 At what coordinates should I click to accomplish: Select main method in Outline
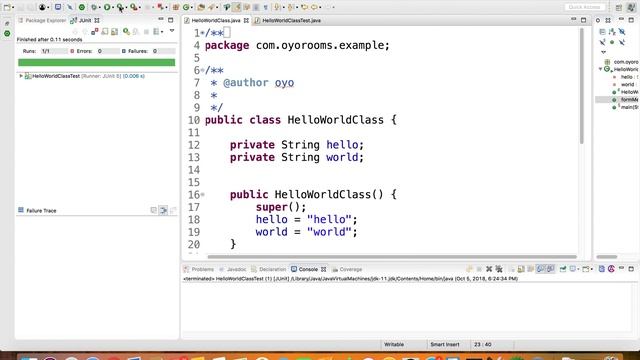(627, 107)
